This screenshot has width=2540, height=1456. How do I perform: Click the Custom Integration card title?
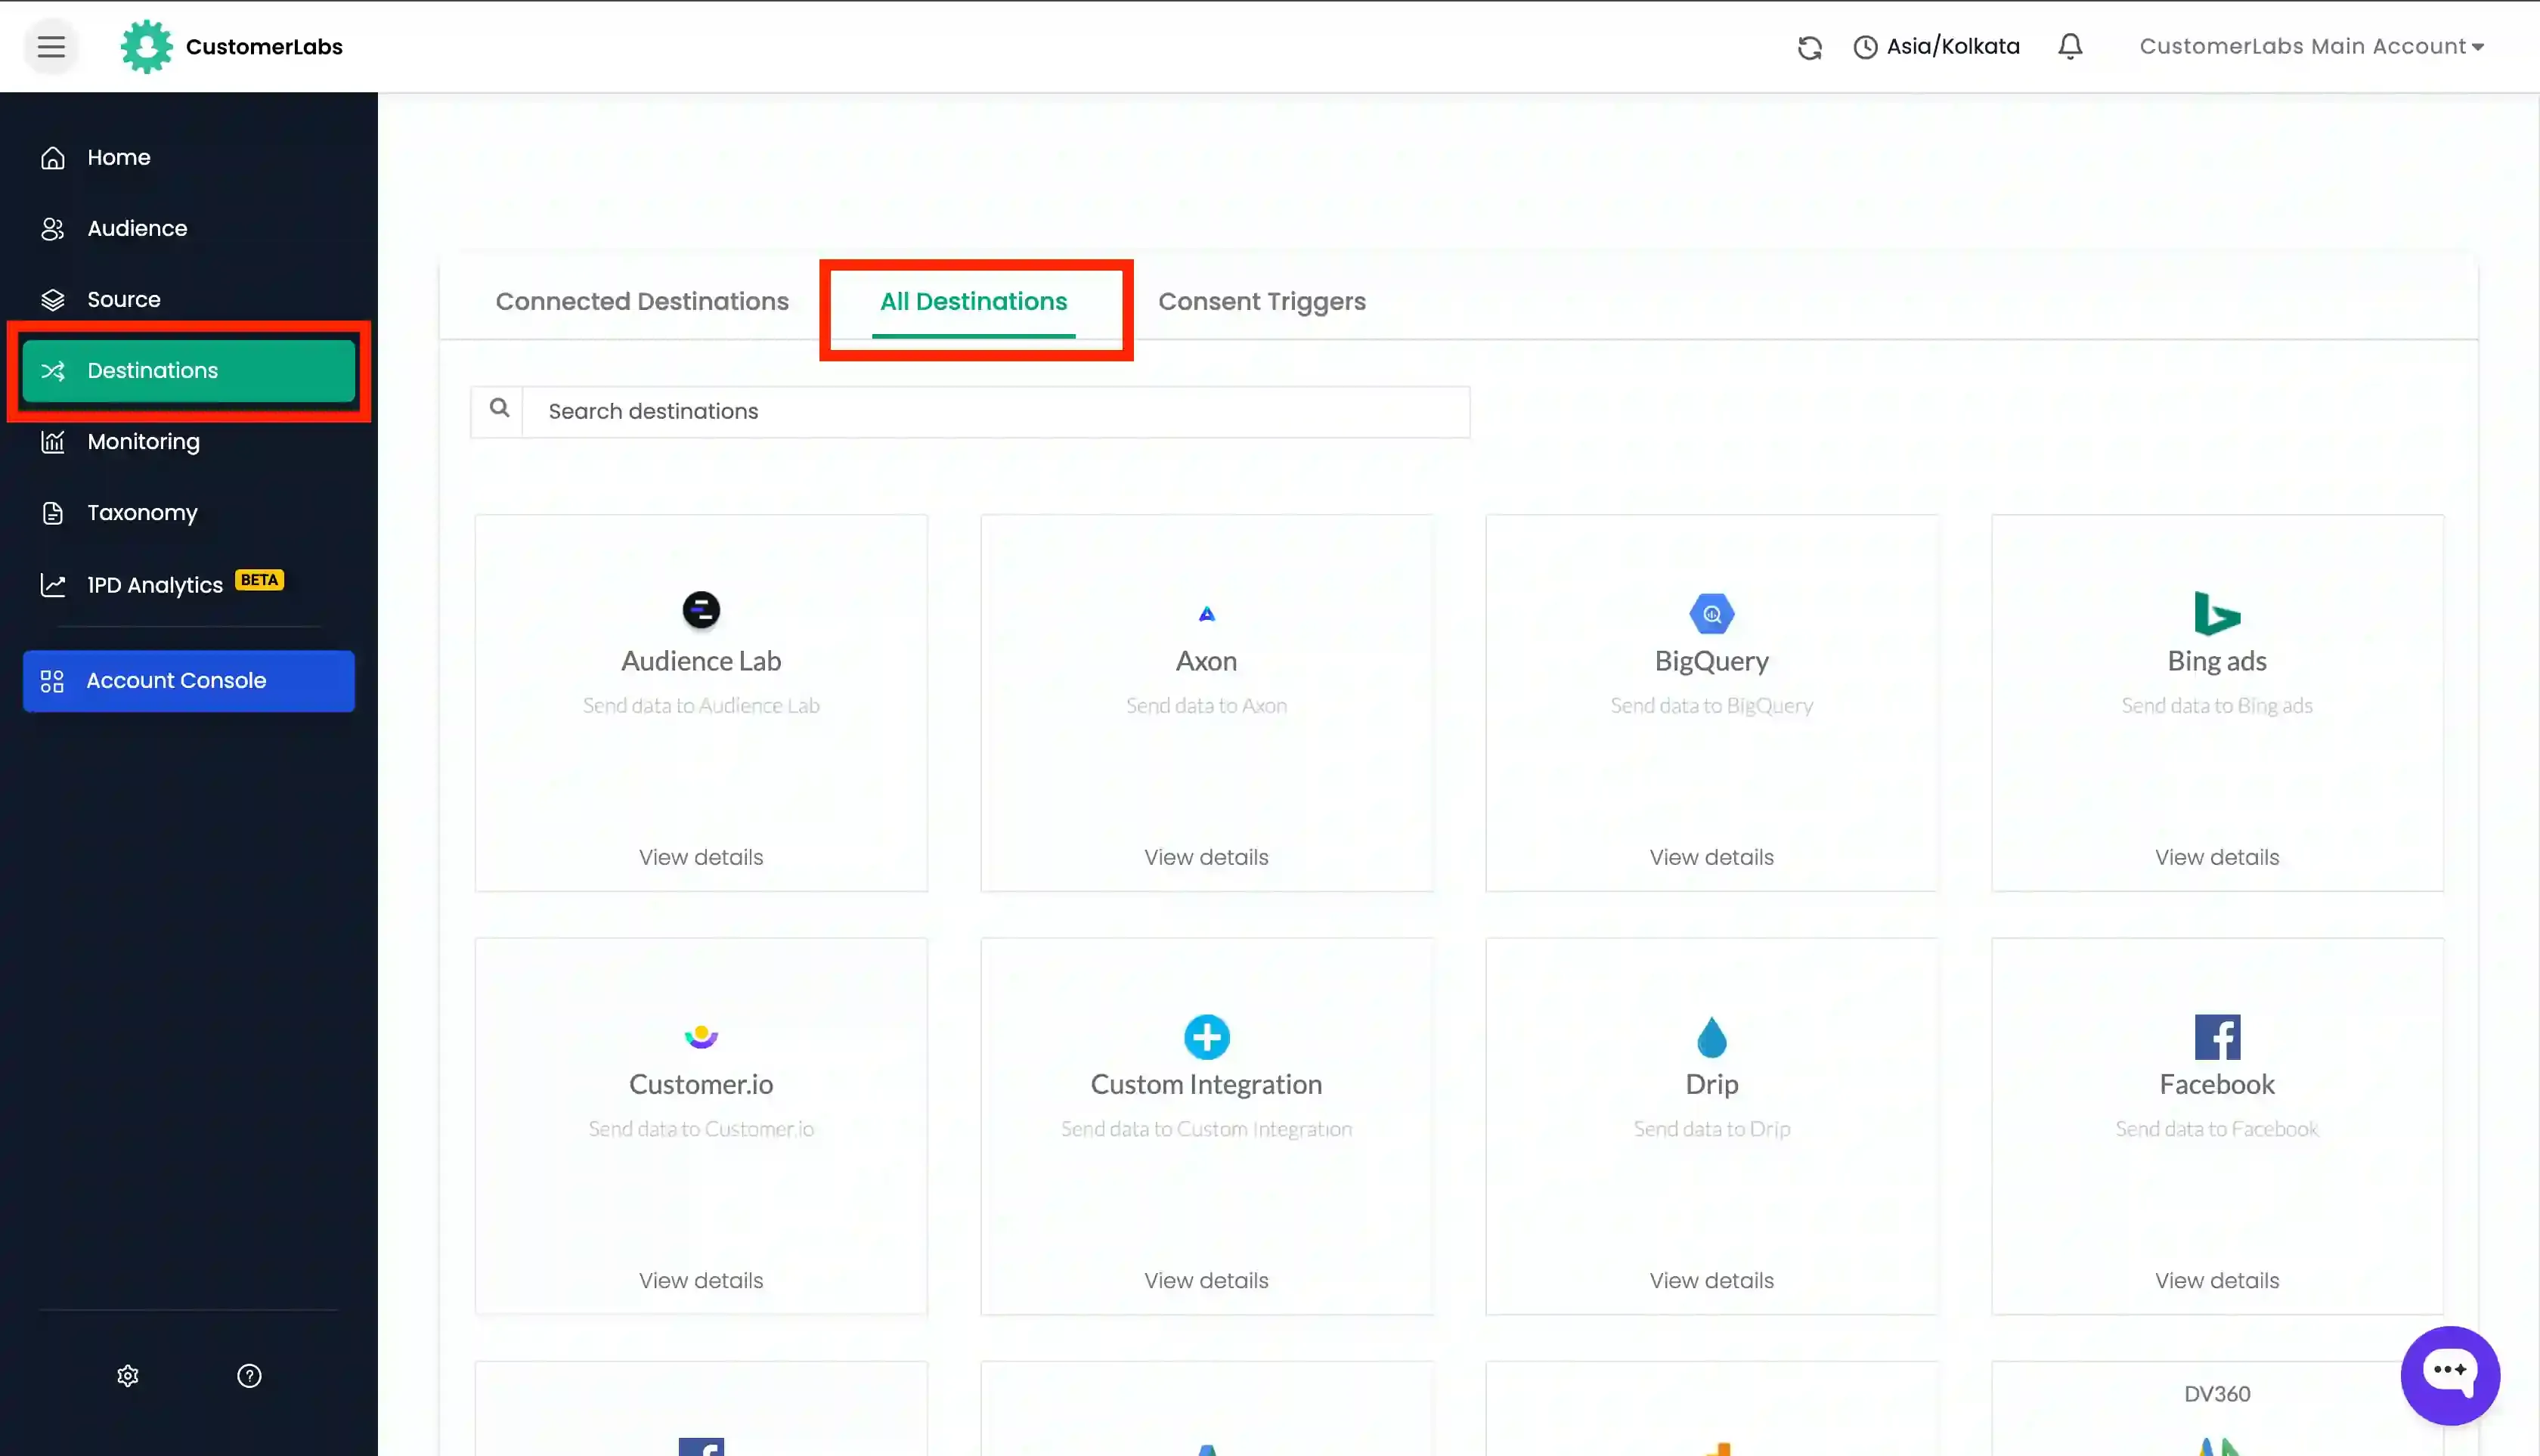(x=1206, y=1084)
